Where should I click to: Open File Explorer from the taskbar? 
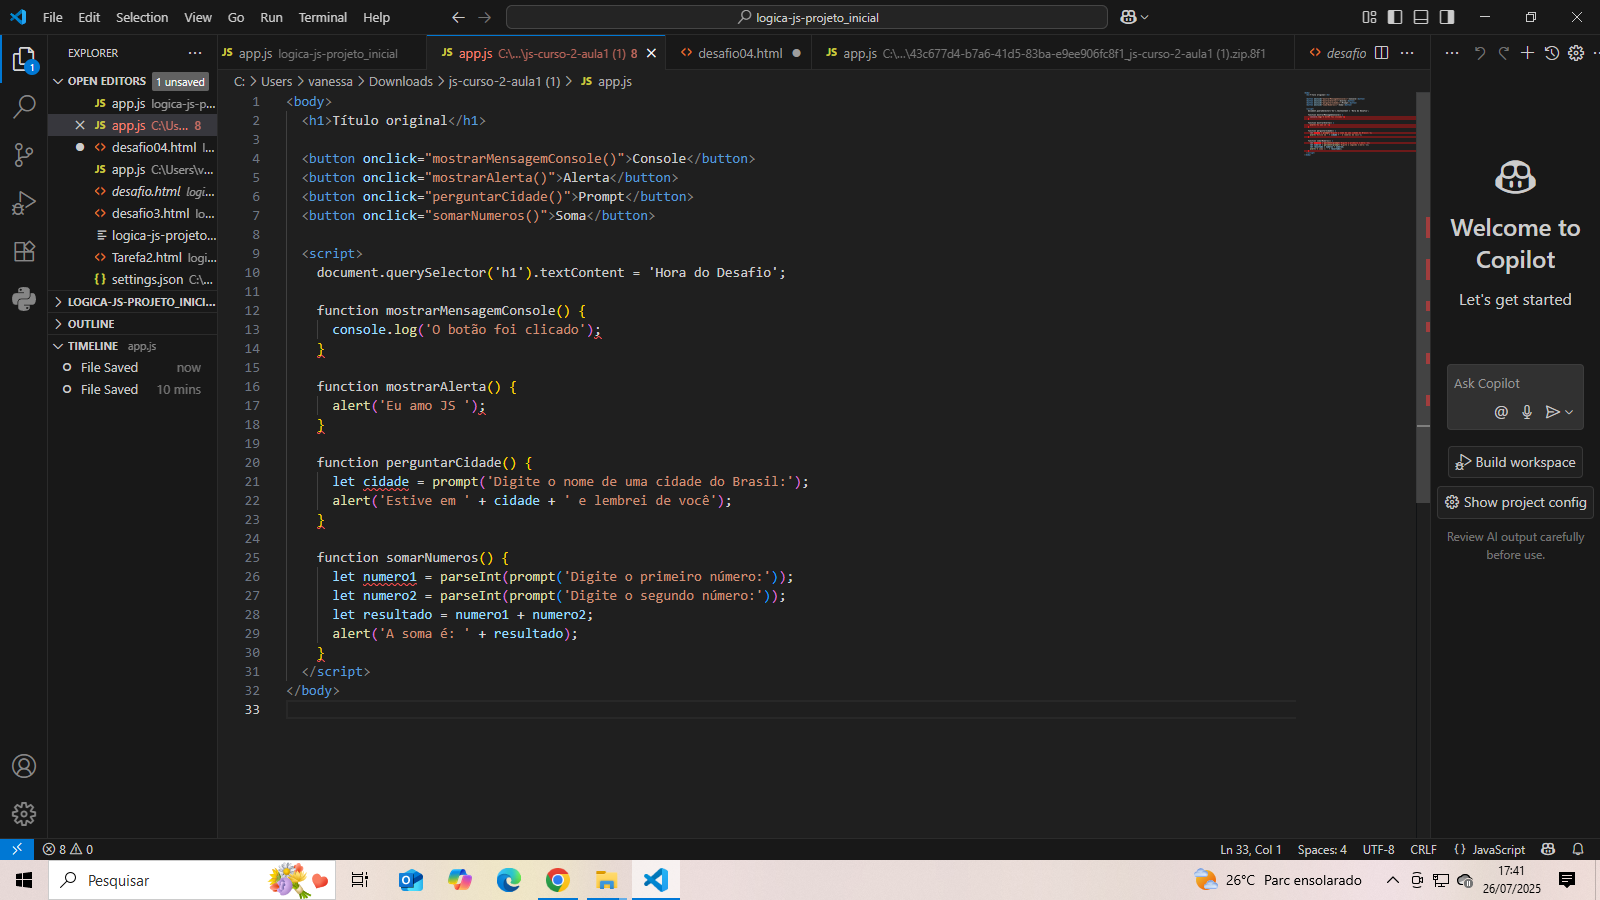[607, 880]
